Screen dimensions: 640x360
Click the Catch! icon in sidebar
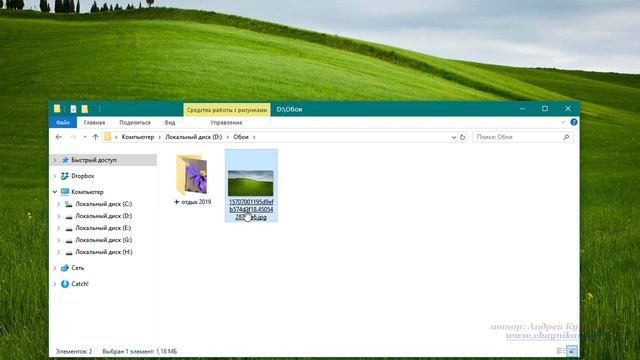tap(65, 284)
